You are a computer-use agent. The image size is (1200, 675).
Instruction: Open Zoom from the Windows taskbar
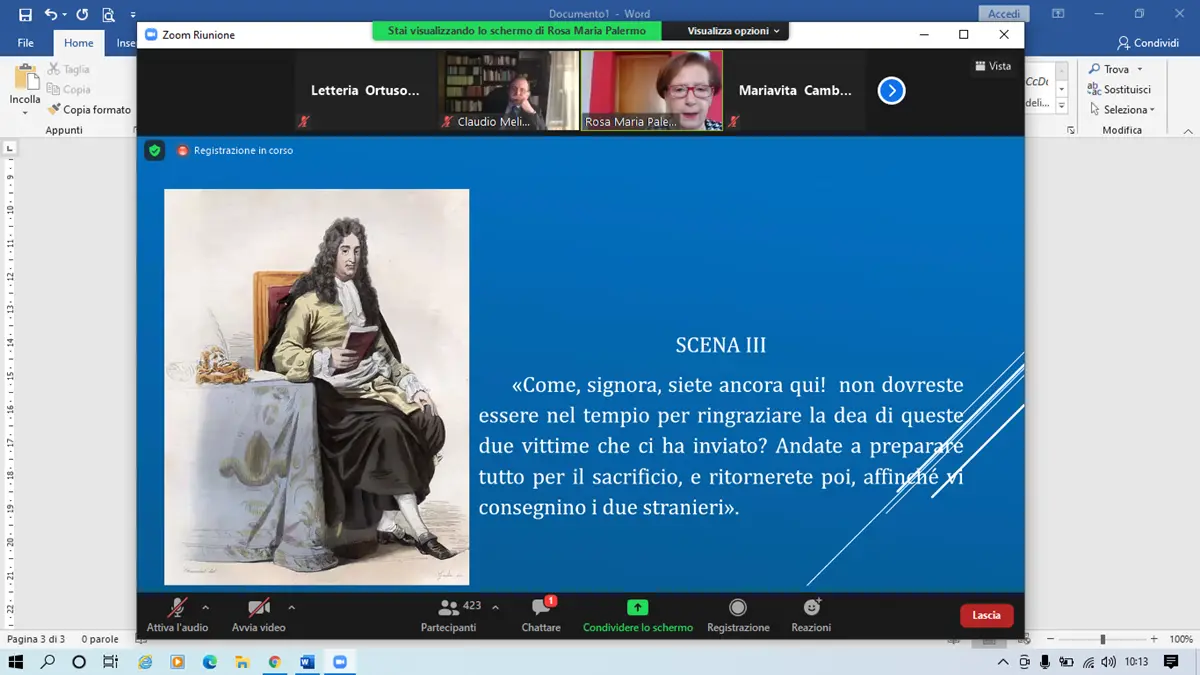[338, 662]
